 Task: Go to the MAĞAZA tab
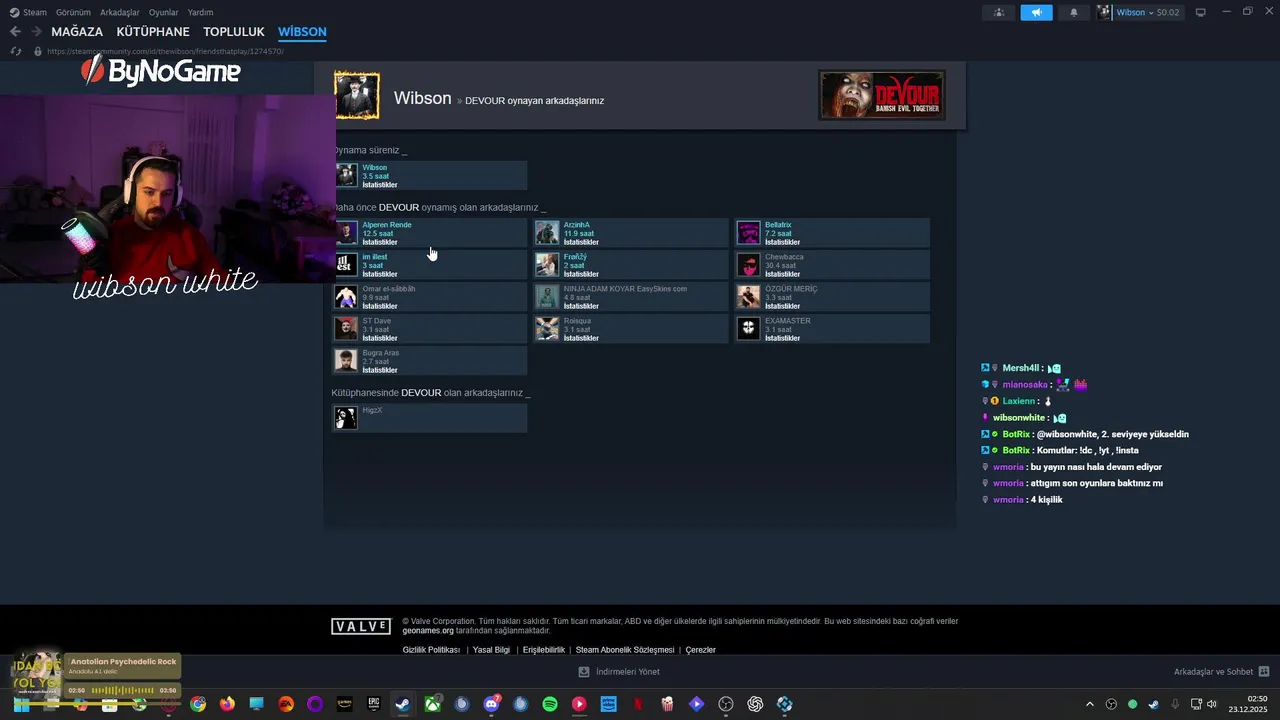point(77,32)
